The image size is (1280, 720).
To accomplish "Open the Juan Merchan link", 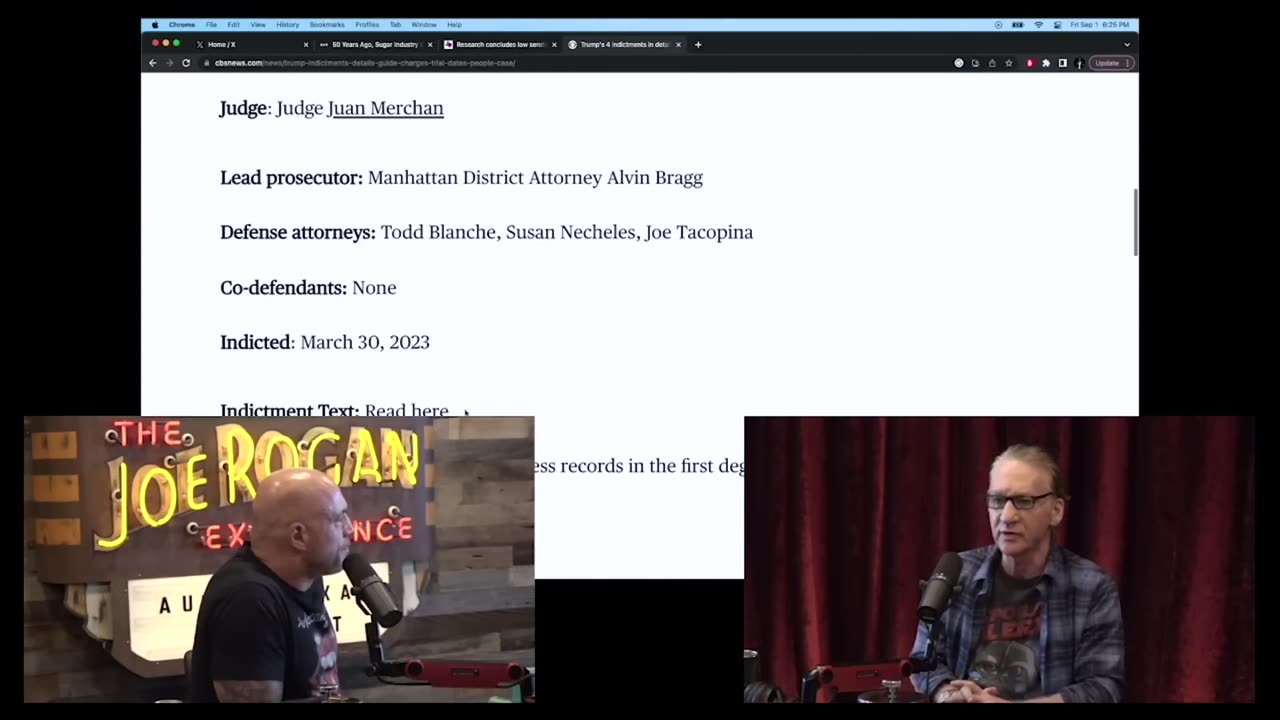I will [x=386, y=108].
